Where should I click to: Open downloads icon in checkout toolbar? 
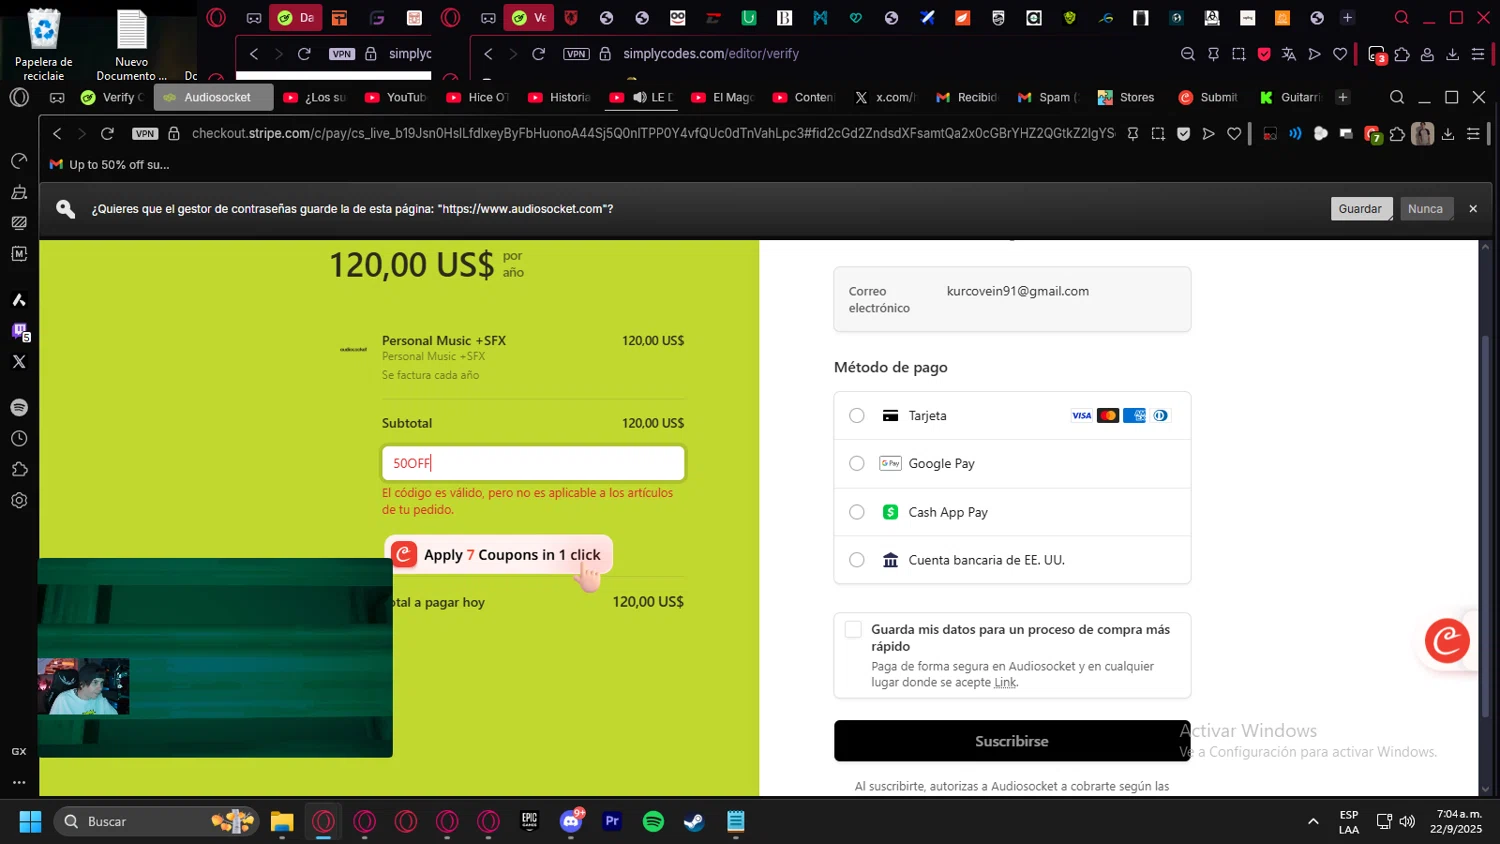coord(1448,133)
